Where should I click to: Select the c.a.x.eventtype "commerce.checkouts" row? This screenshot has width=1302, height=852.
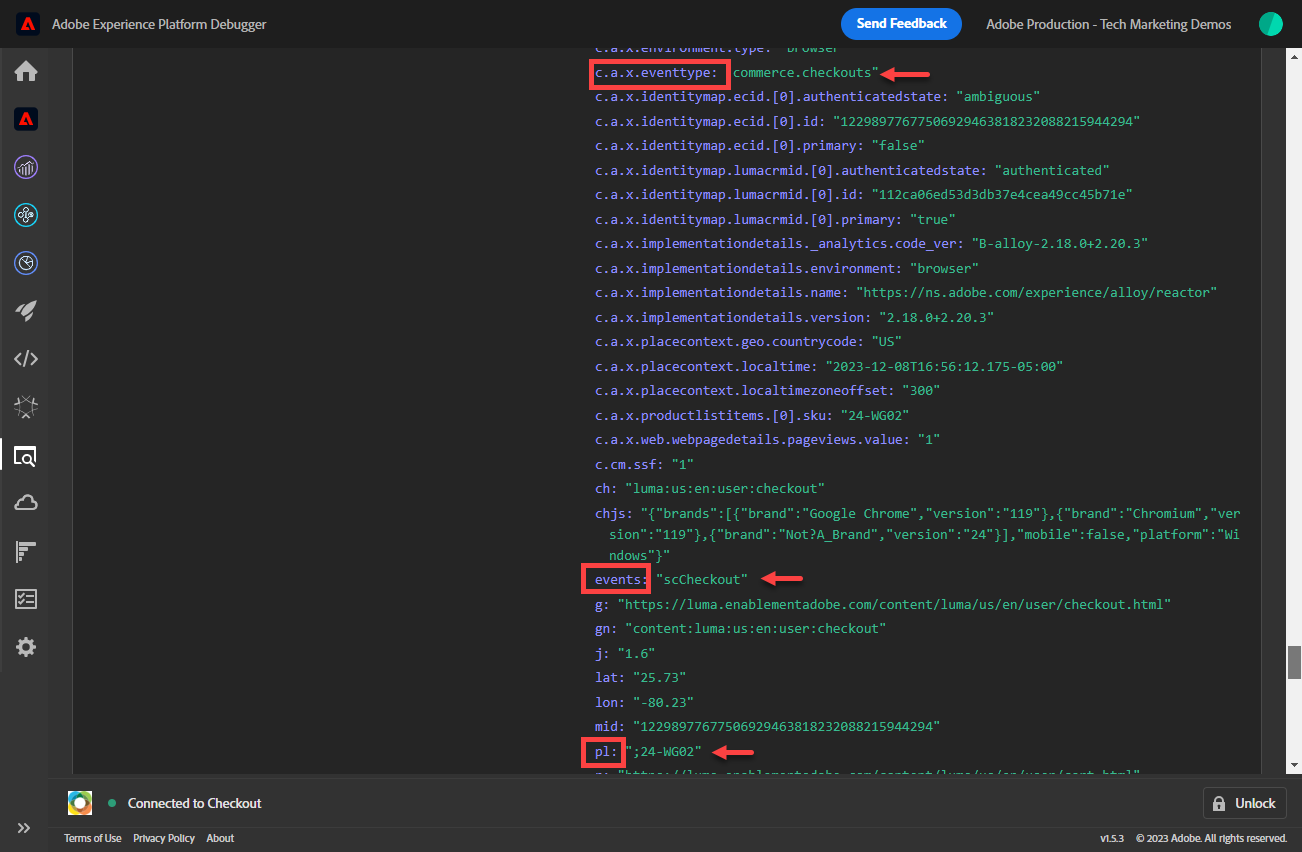[736, 73]
